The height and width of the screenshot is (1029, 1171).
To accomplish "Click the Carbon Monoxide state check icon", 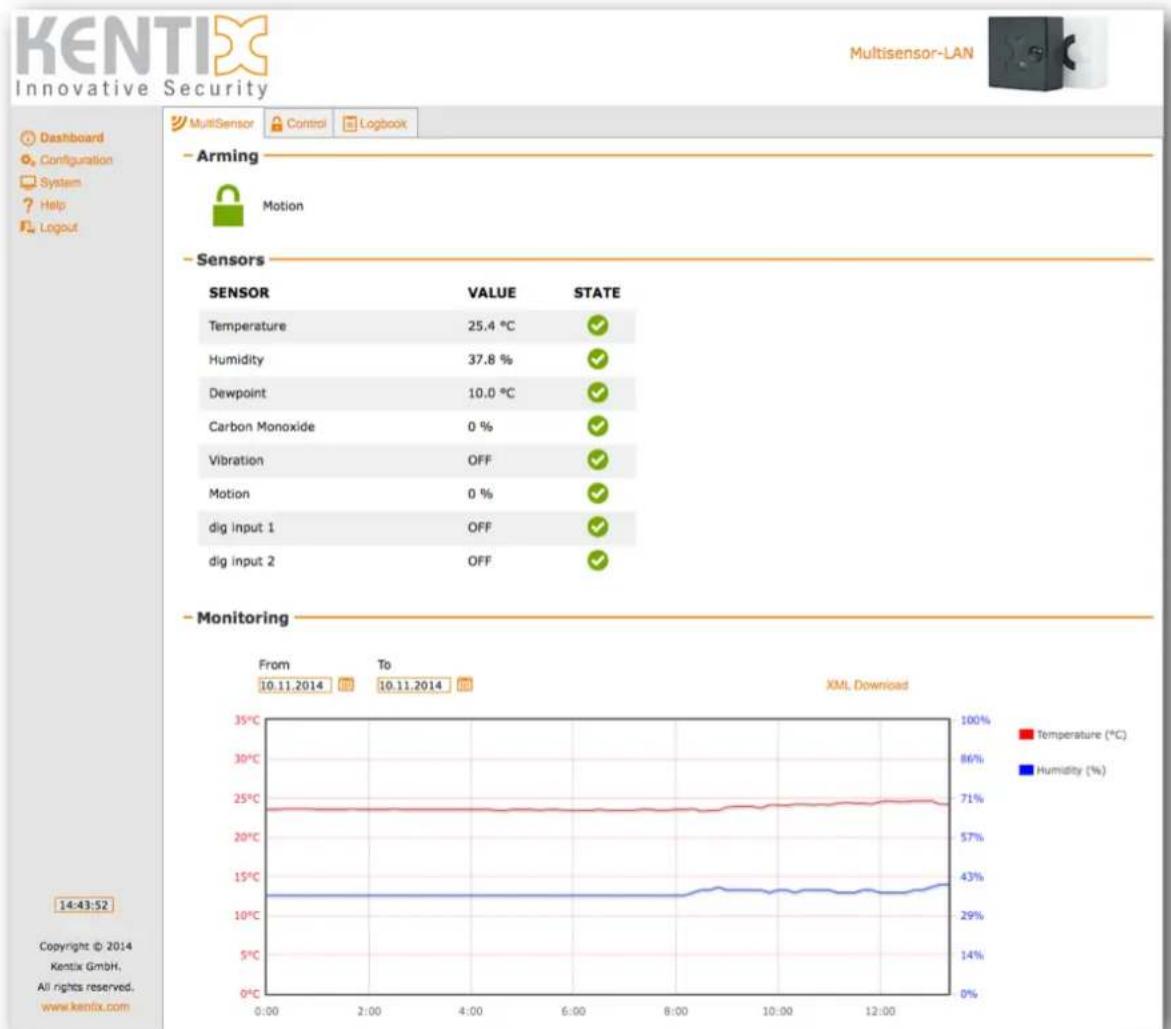I will [x=597, y=426].
